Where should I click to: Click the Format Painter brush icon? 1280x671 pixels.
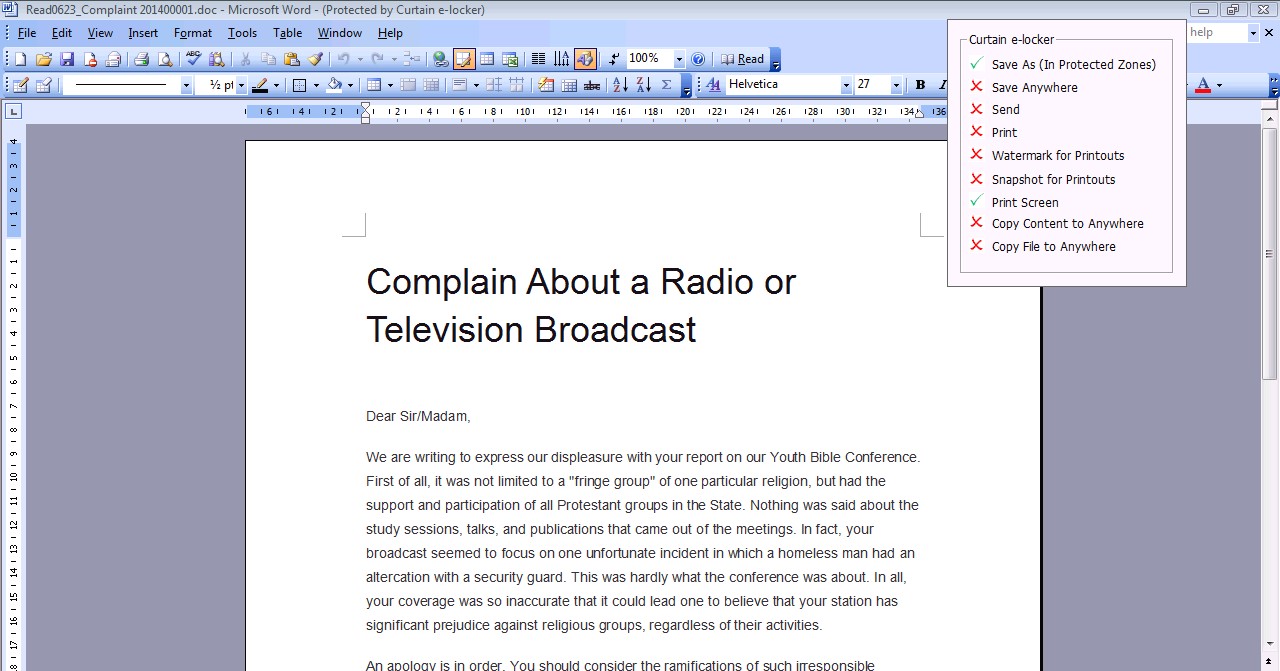pos(316,60)
